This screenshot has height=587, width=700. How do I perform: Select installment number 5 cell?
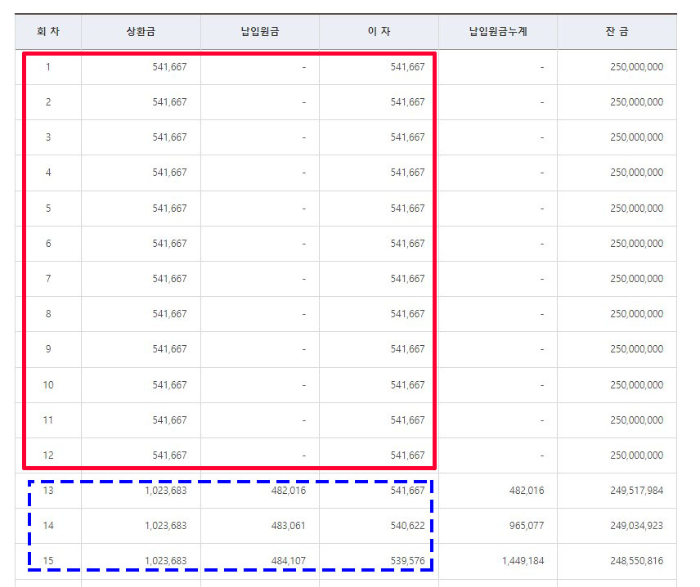pyautogui.click(x=48, y=208)
